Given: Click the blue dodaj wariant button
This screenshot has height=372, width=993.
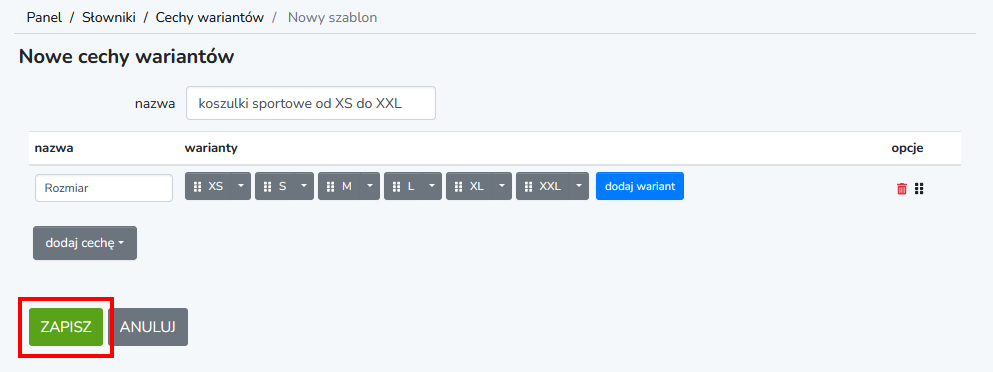Looking at the screenshot, I should click(640, 186).
